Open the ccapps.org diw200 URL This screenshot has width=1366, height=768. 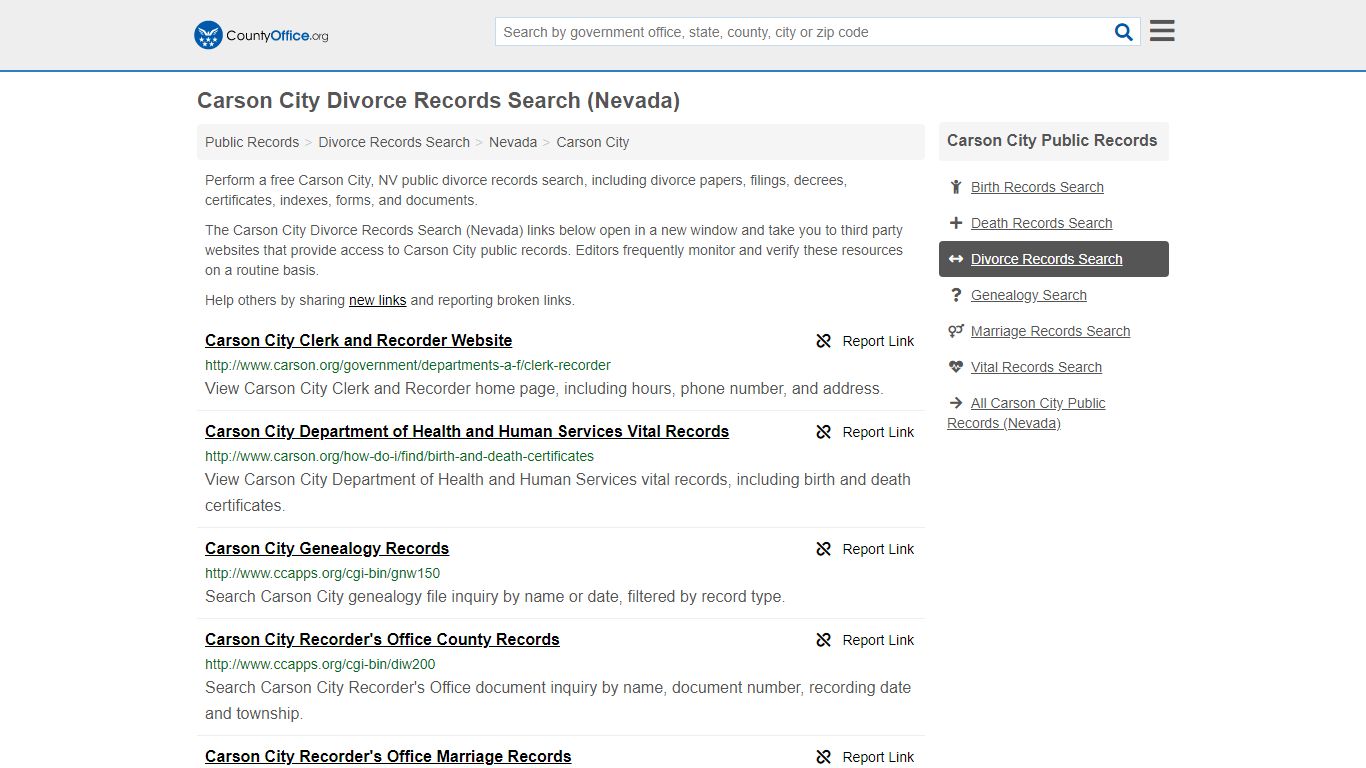pos(320,664)
